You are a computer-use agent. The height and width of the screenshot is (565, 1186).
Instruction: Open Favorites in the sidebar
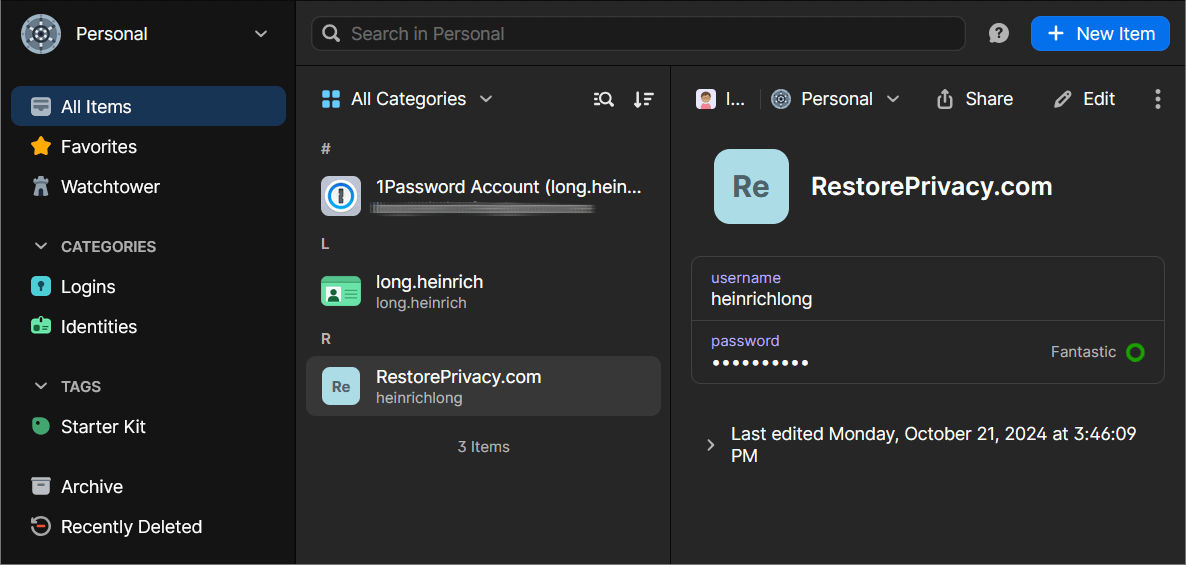(x=148, y=146)
